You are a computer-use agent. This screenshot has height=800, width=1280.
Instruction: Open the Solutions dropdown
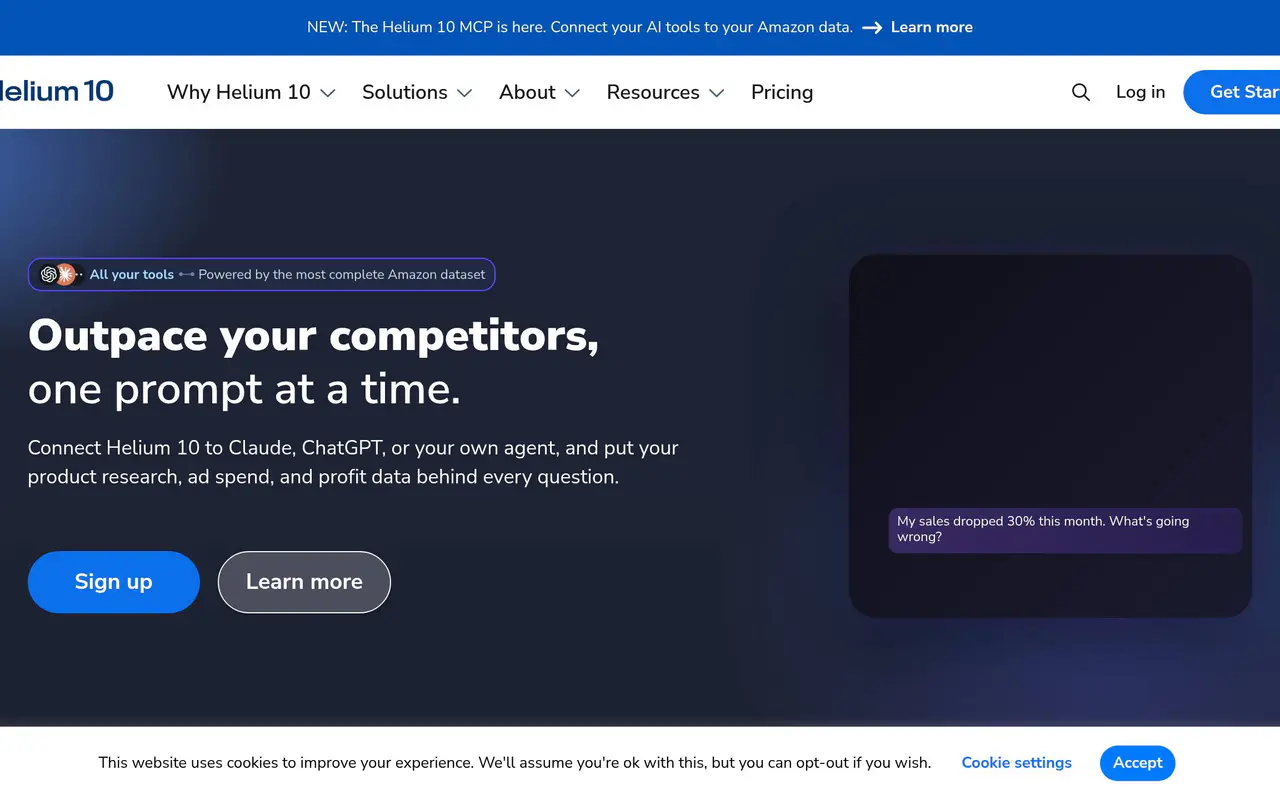tap(417, 92)
